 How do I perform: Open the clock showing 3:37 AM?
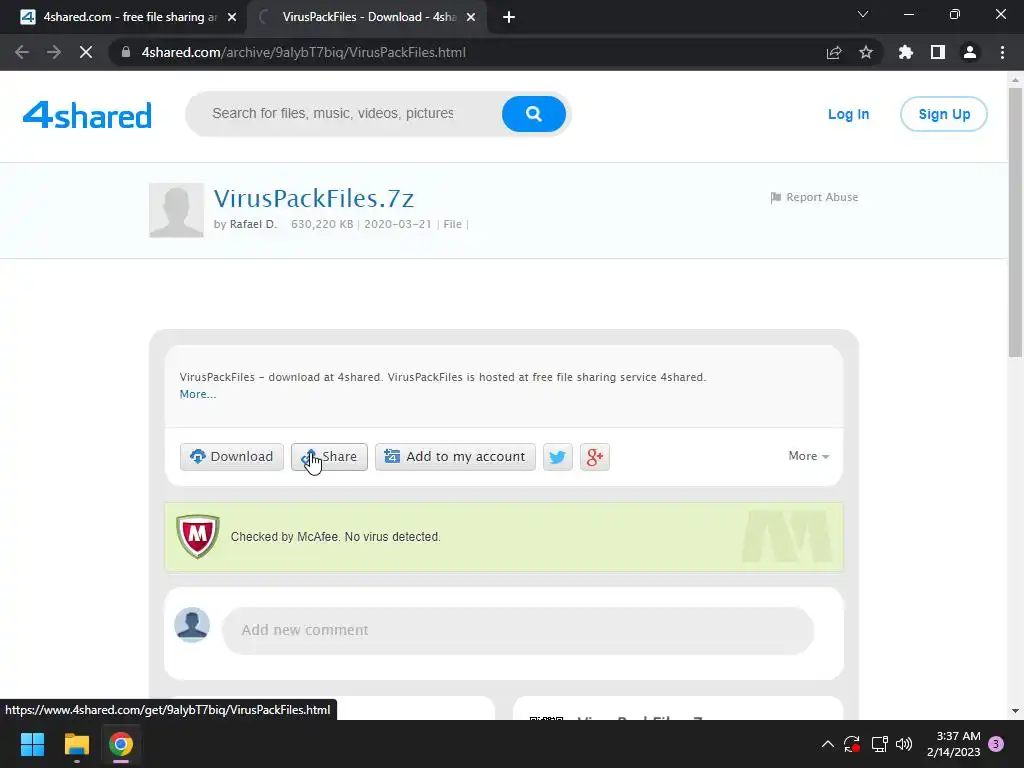point(953,744)
